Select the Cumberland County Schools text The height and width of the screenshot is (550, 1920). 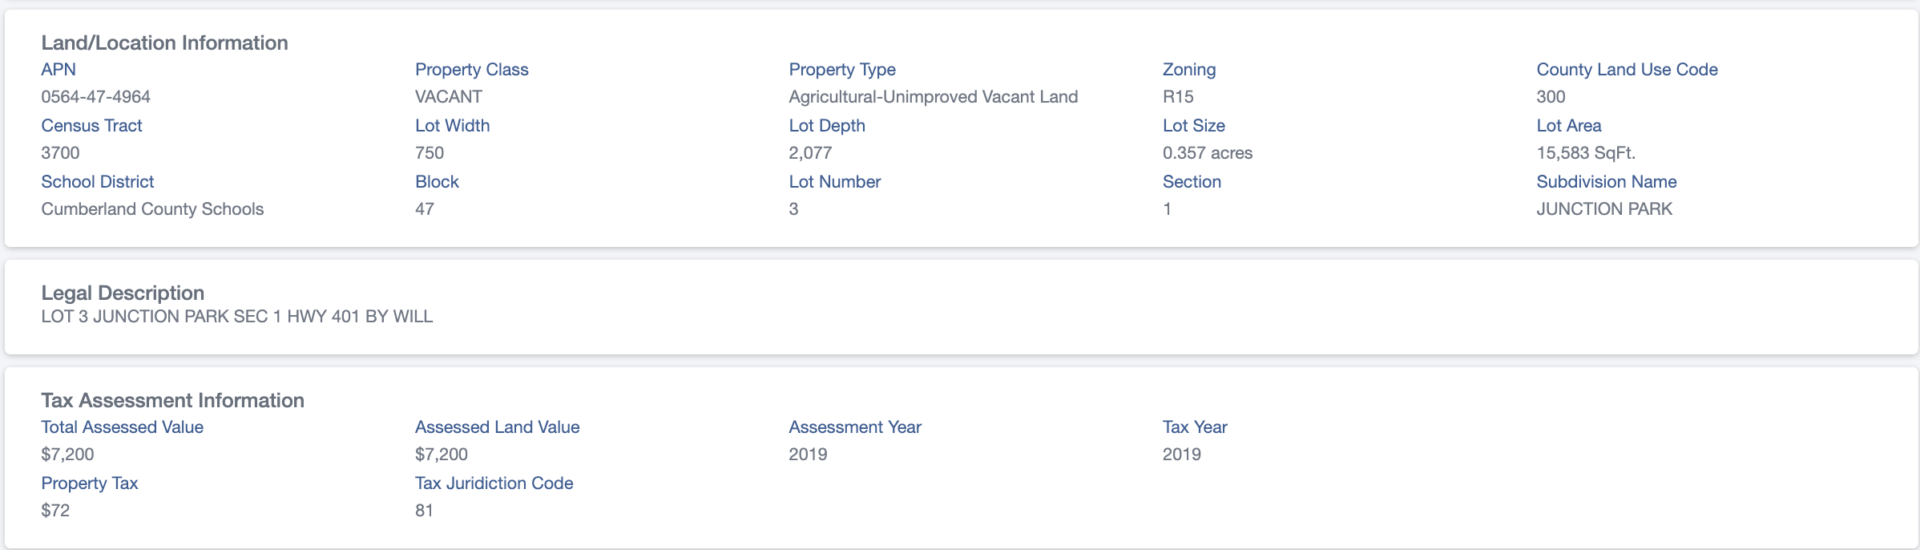pos(152,209)
